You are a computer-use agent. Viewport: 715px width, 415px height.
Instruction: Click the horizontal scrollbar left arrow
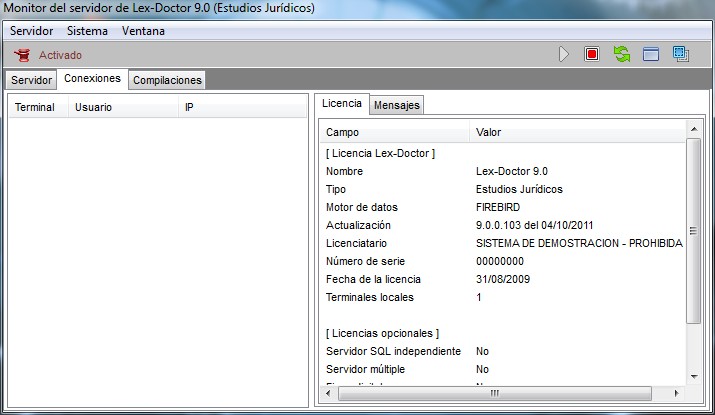[x=328, y=393]
